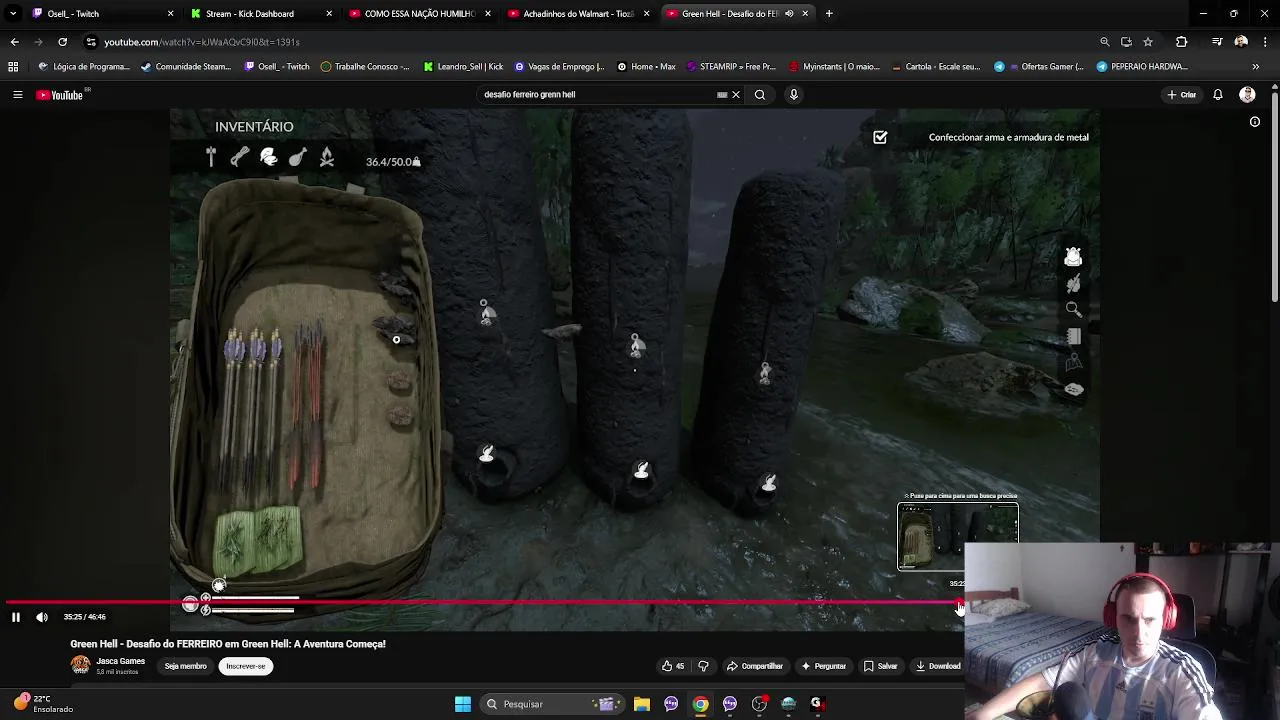
Task: Submit search with magnifier button
Action: [x=760, y=95]
